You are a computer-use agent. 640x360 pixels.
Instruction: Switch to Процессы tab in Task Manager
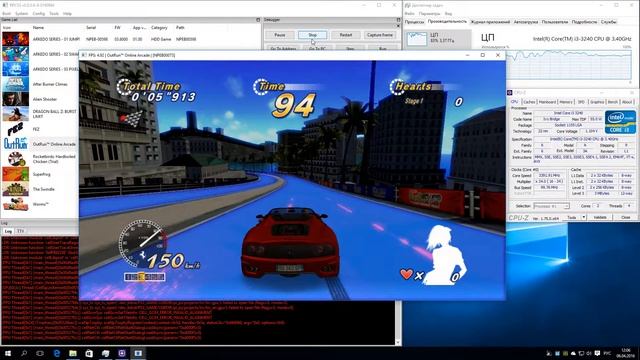[414, 22]
